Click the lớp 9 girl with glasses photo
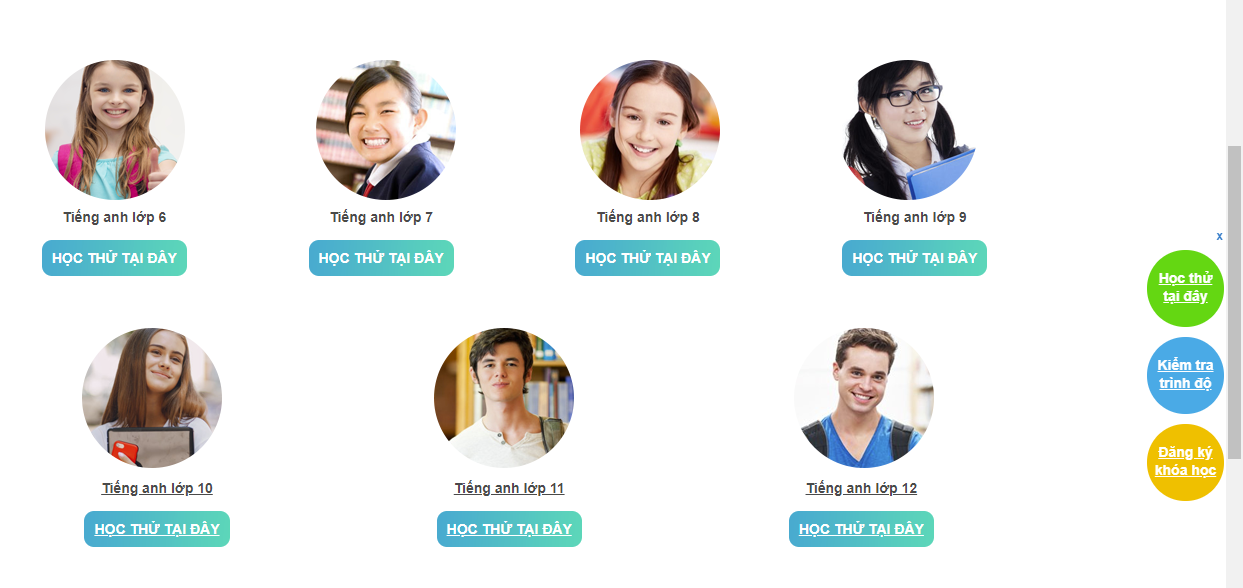Image resolution: width=1243 pixels, height=588 pixels. (914, 130)
